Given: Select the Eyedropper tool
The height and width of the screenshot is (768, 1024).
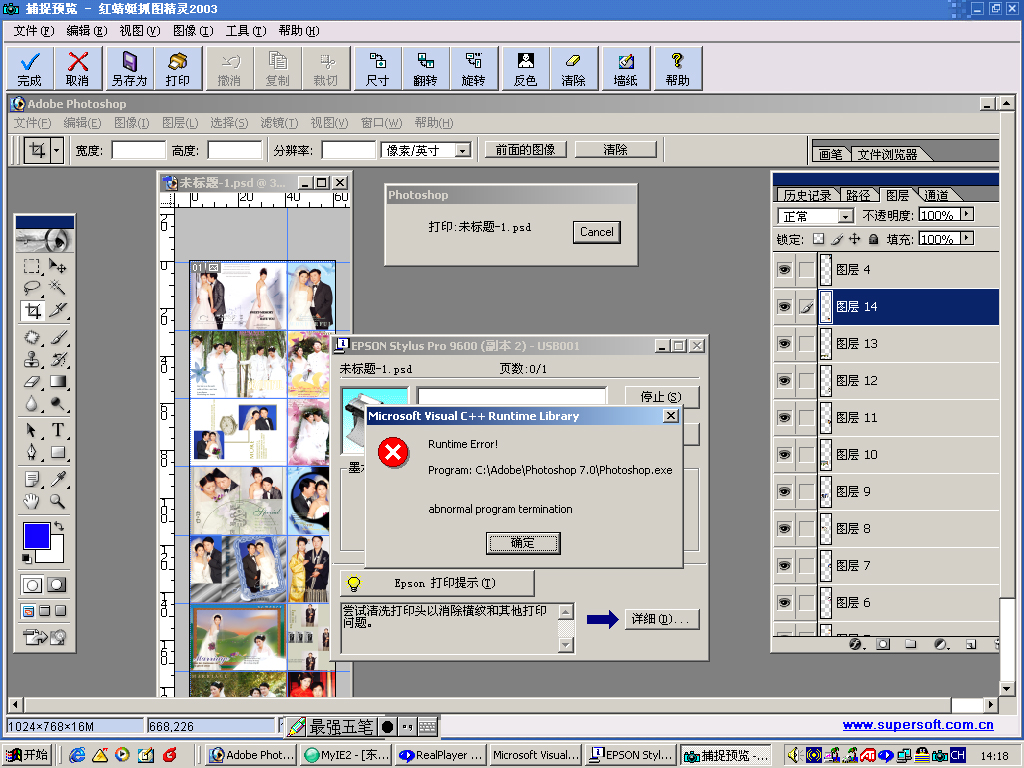Looking at the screenshot, I should (57, 479).
